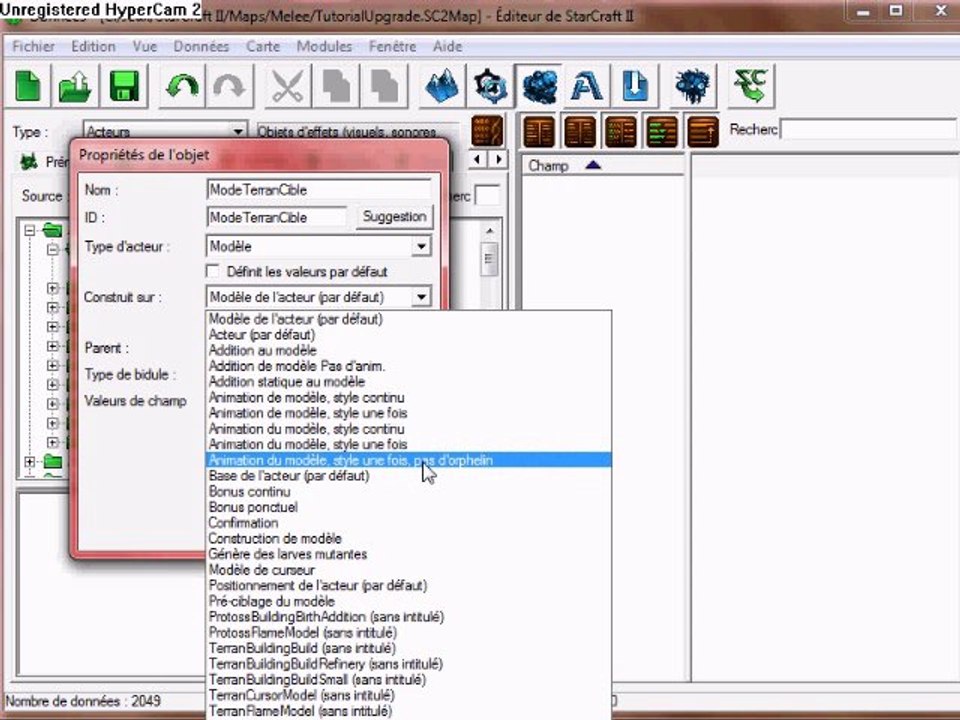Close the Construit sur dropdown list
The width and height of the screenshot is (960, 720).
click(421, 298)
